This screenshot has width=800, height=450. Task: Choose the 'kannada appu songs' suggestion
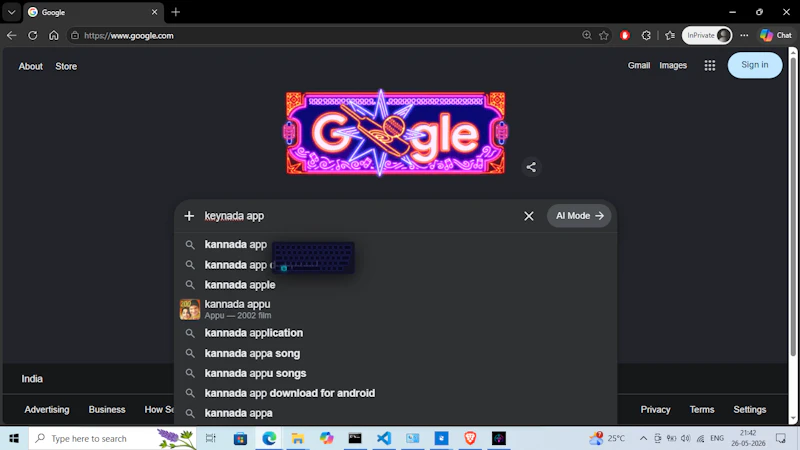coord(395,373)
